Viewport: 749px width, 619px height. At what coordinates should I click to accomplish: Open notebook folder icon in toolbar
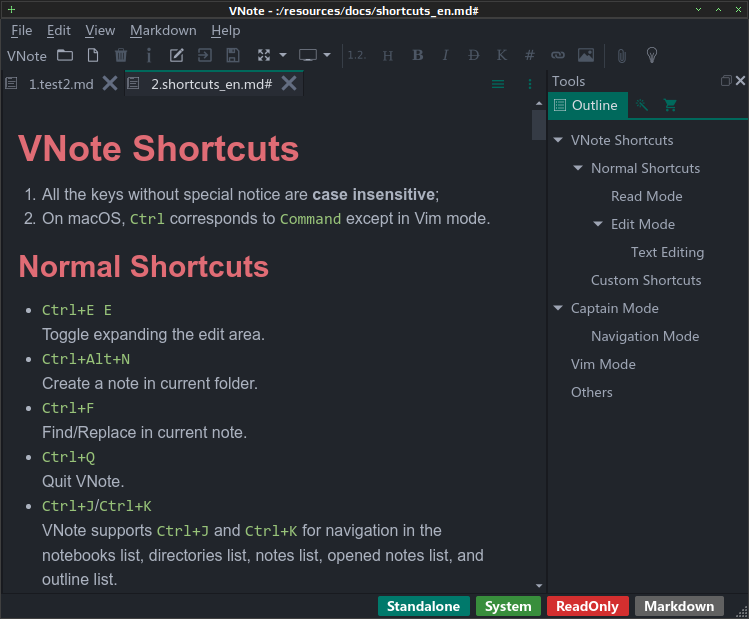(65, 55)
